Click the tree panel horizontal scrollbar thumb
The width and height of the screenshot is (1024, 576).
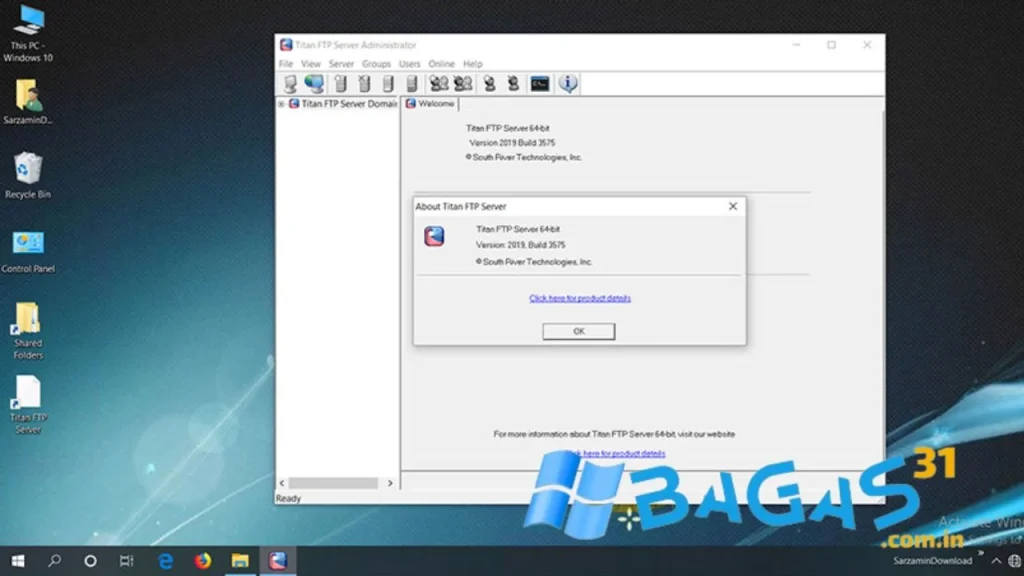click(x=333, y=483)
